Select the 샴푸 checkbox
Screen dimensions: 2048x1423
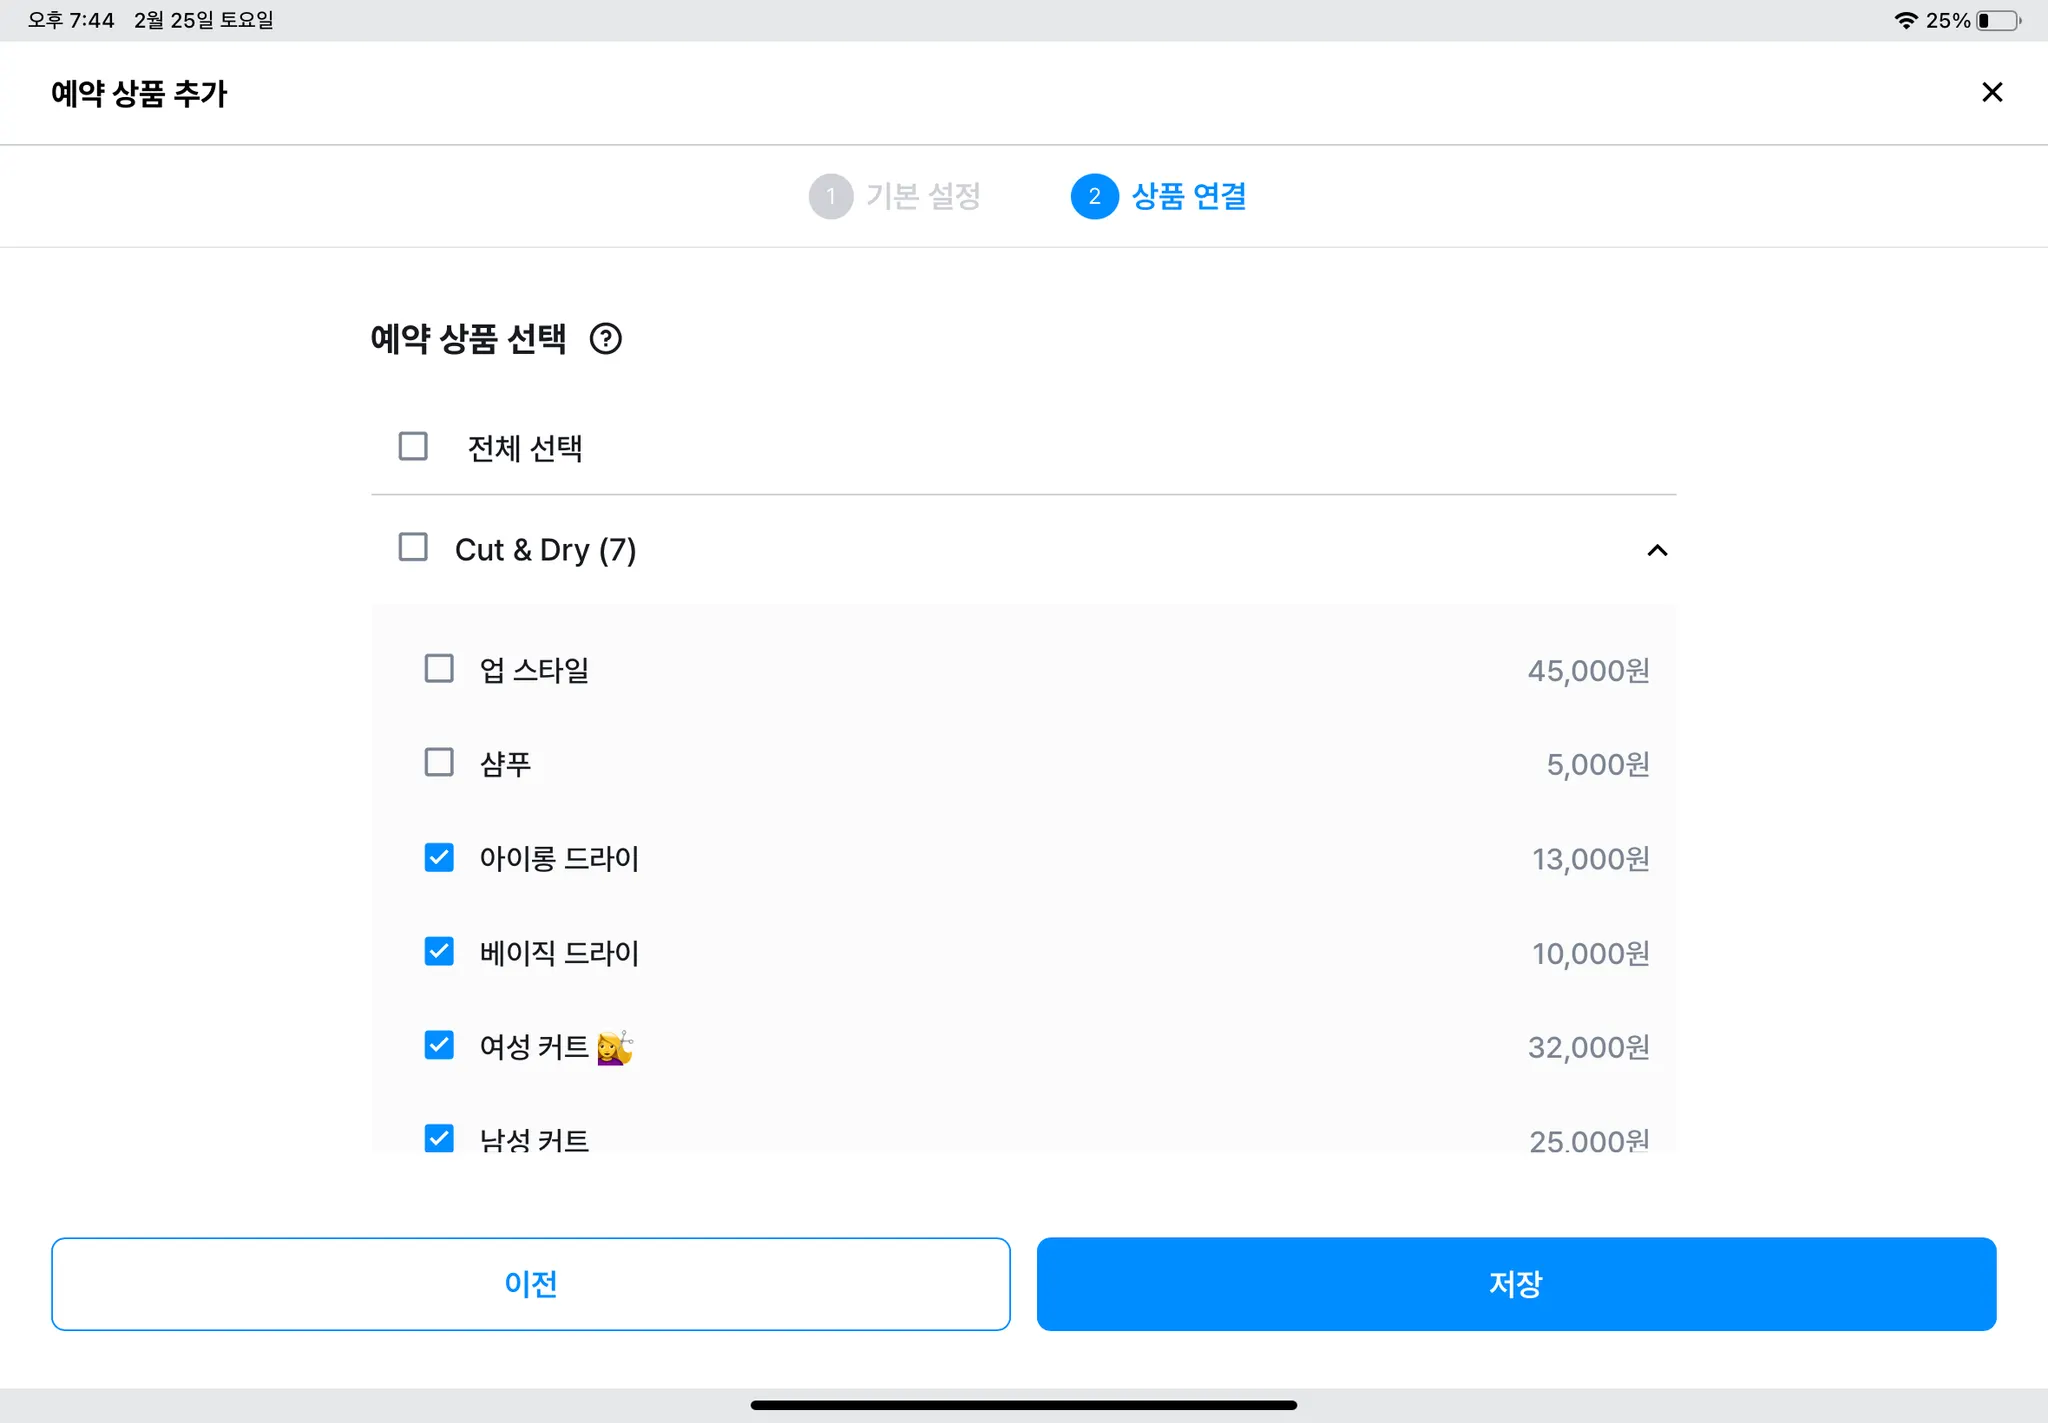tap(439, 762)
